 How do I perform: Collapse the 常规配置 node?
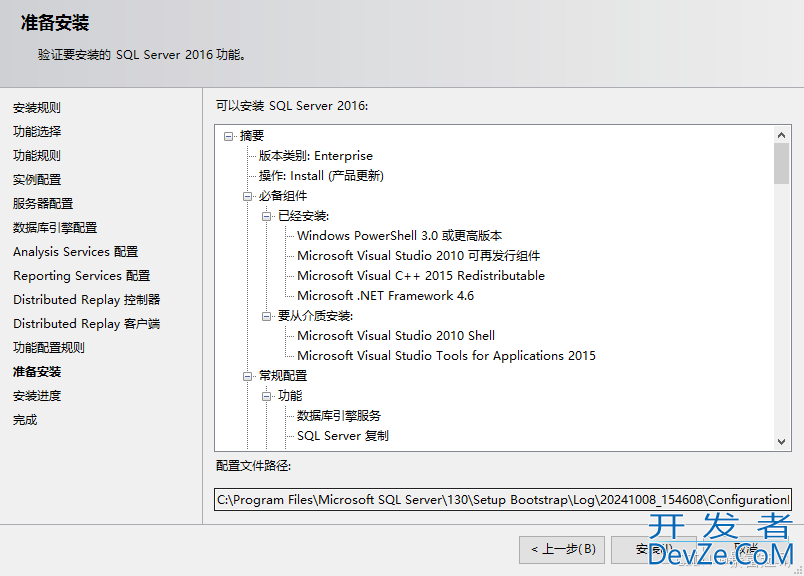click(248, 376)
